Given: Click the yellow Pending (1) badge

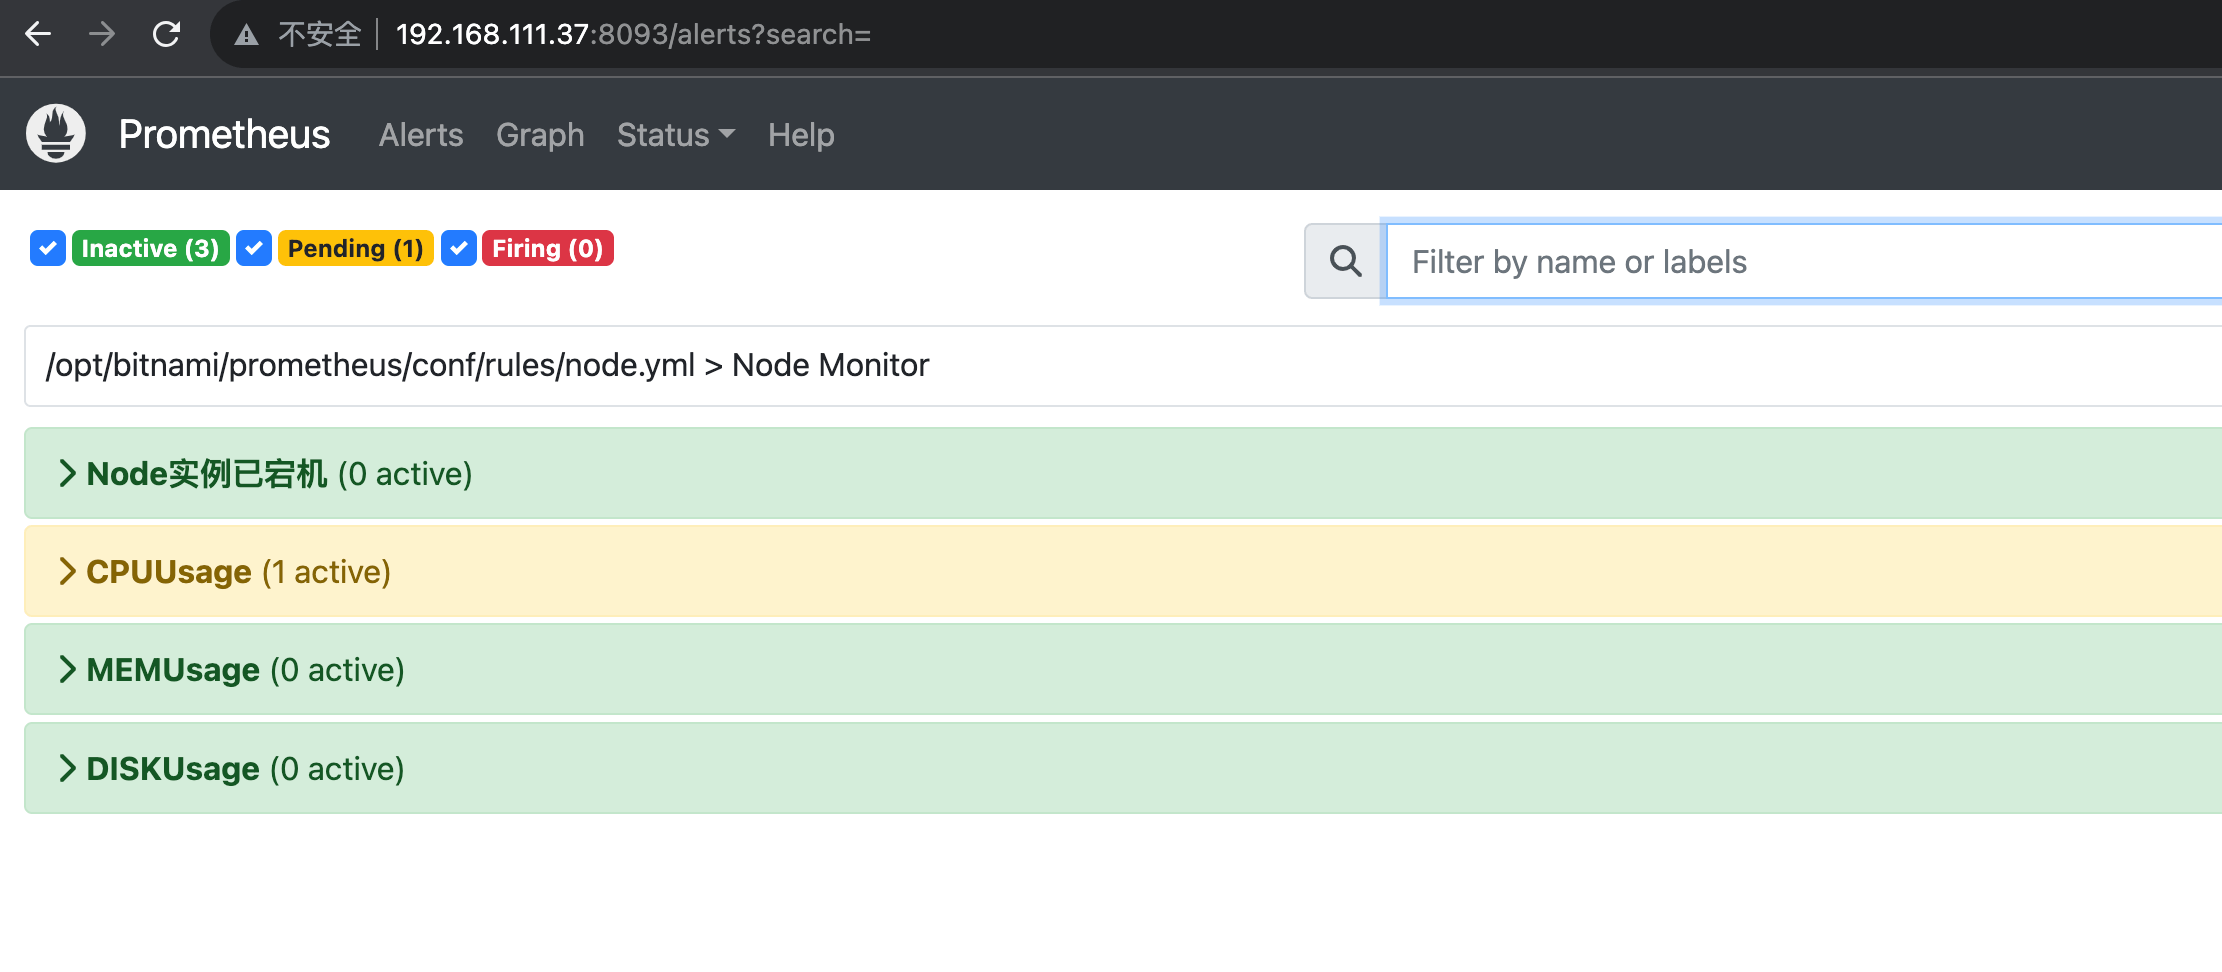Looking at the screenshot, I should 355,248.
